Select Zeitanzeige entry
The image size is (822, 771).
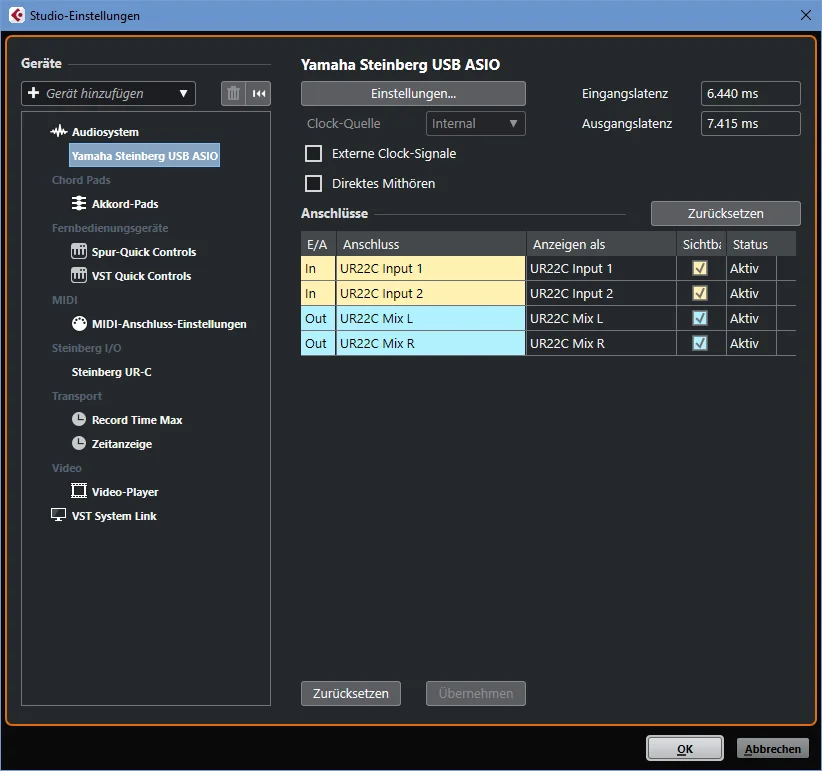122,444
